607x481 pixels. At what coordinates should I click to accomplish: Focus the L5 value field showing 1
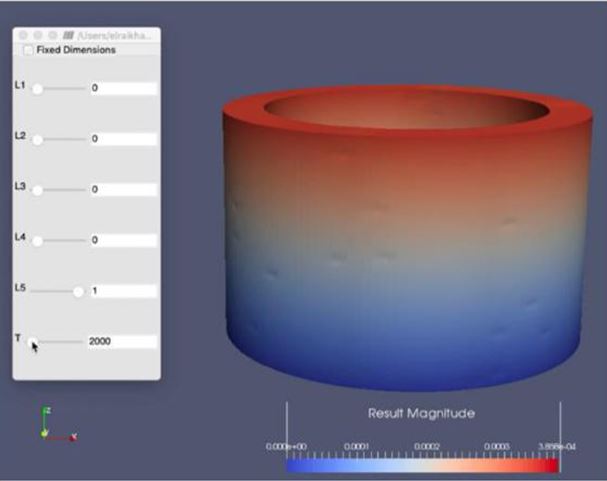pos(123,291)
